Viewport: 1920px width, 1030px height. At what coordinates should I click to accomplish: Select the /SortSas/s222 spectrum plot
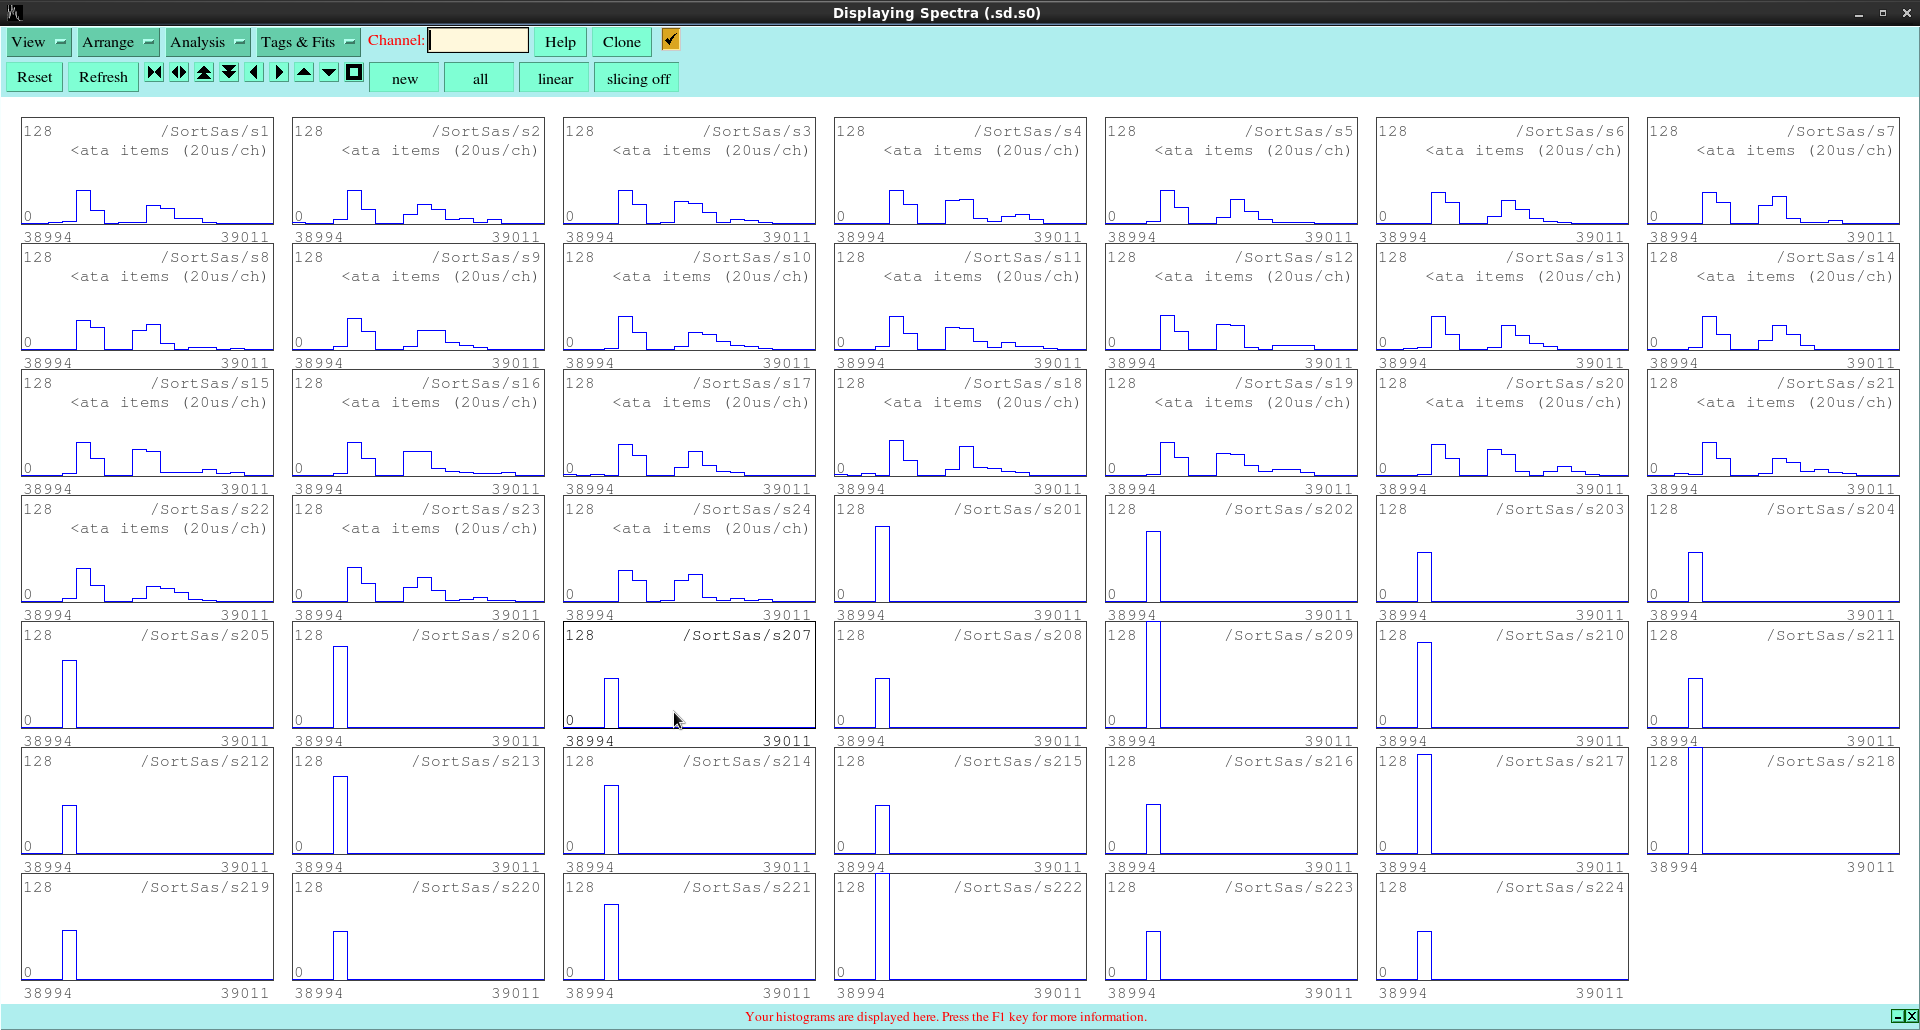coord(960,927)
